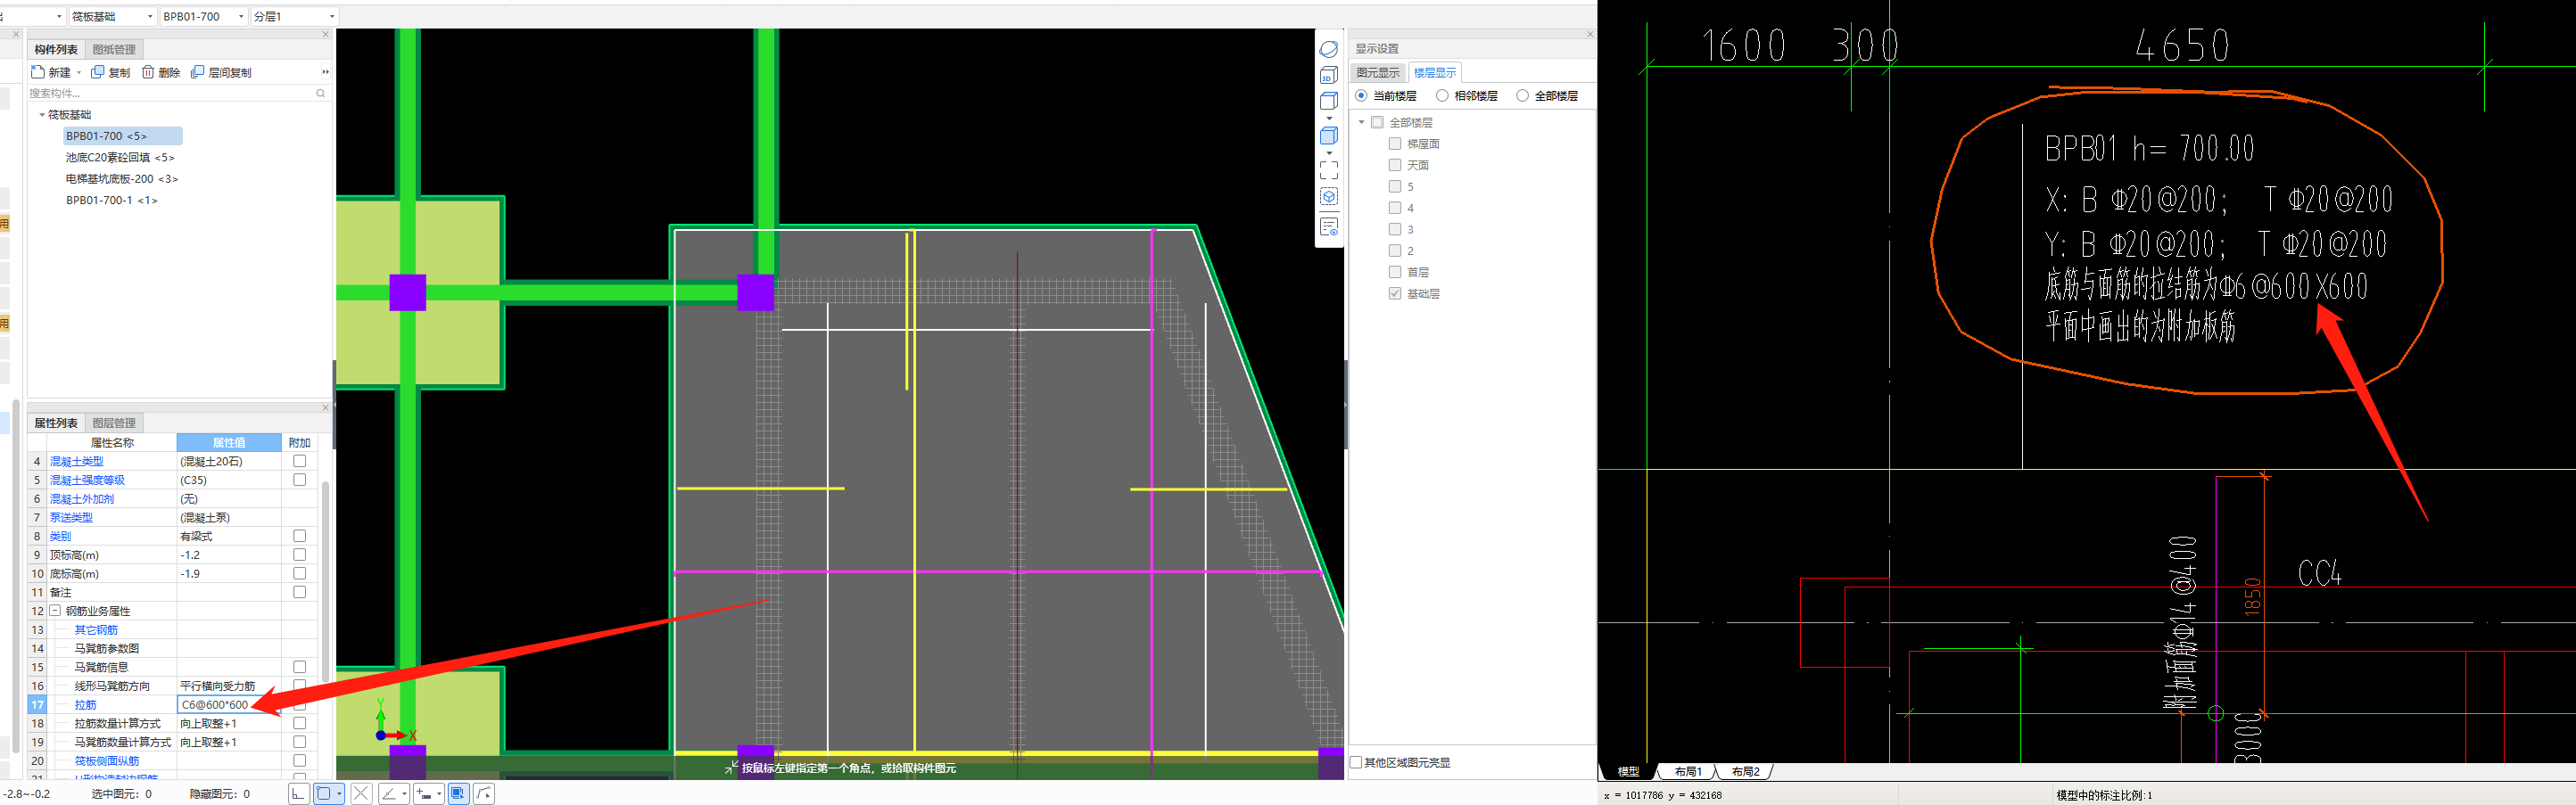Switch to the 图层管理 tab
This screenshot has height=805, width=2576.
pyautogui.click(x=114, y=423)
